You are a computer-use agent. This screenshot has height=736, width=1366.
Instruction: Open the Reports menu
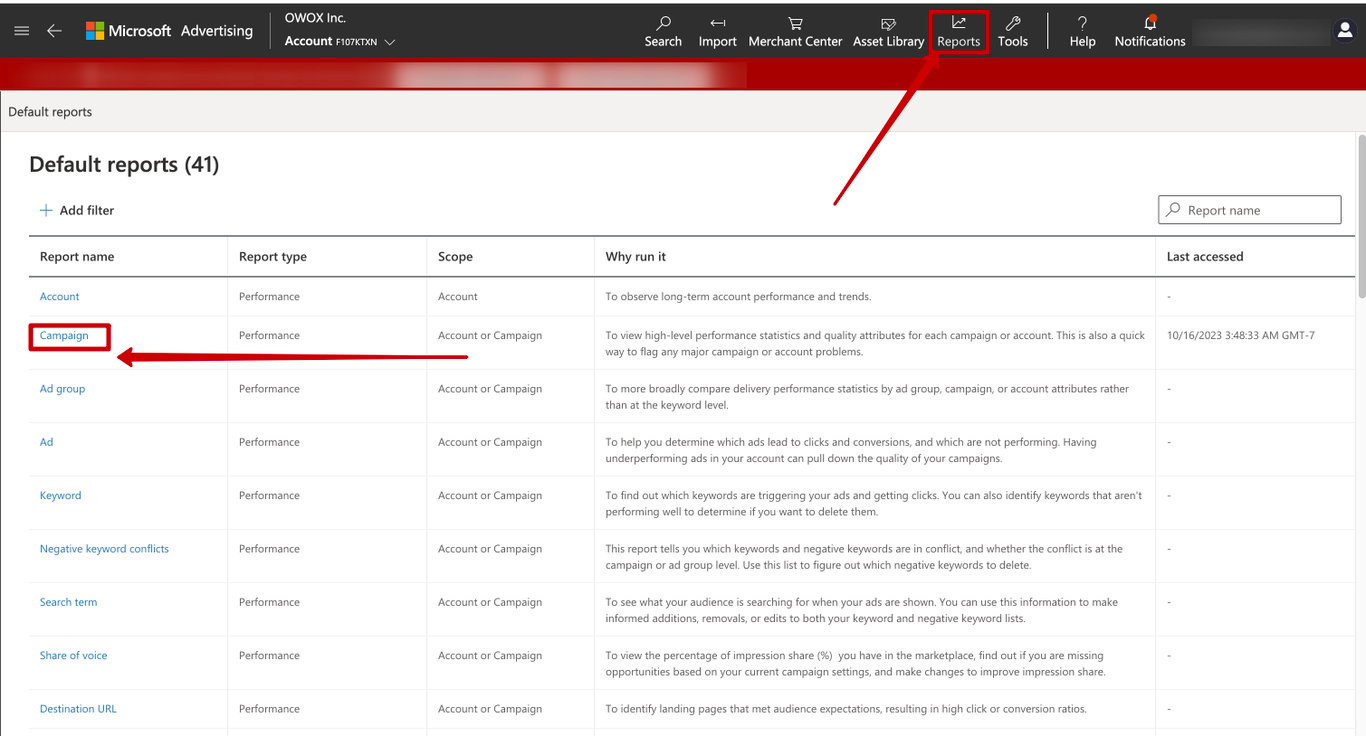coord(958,31)
